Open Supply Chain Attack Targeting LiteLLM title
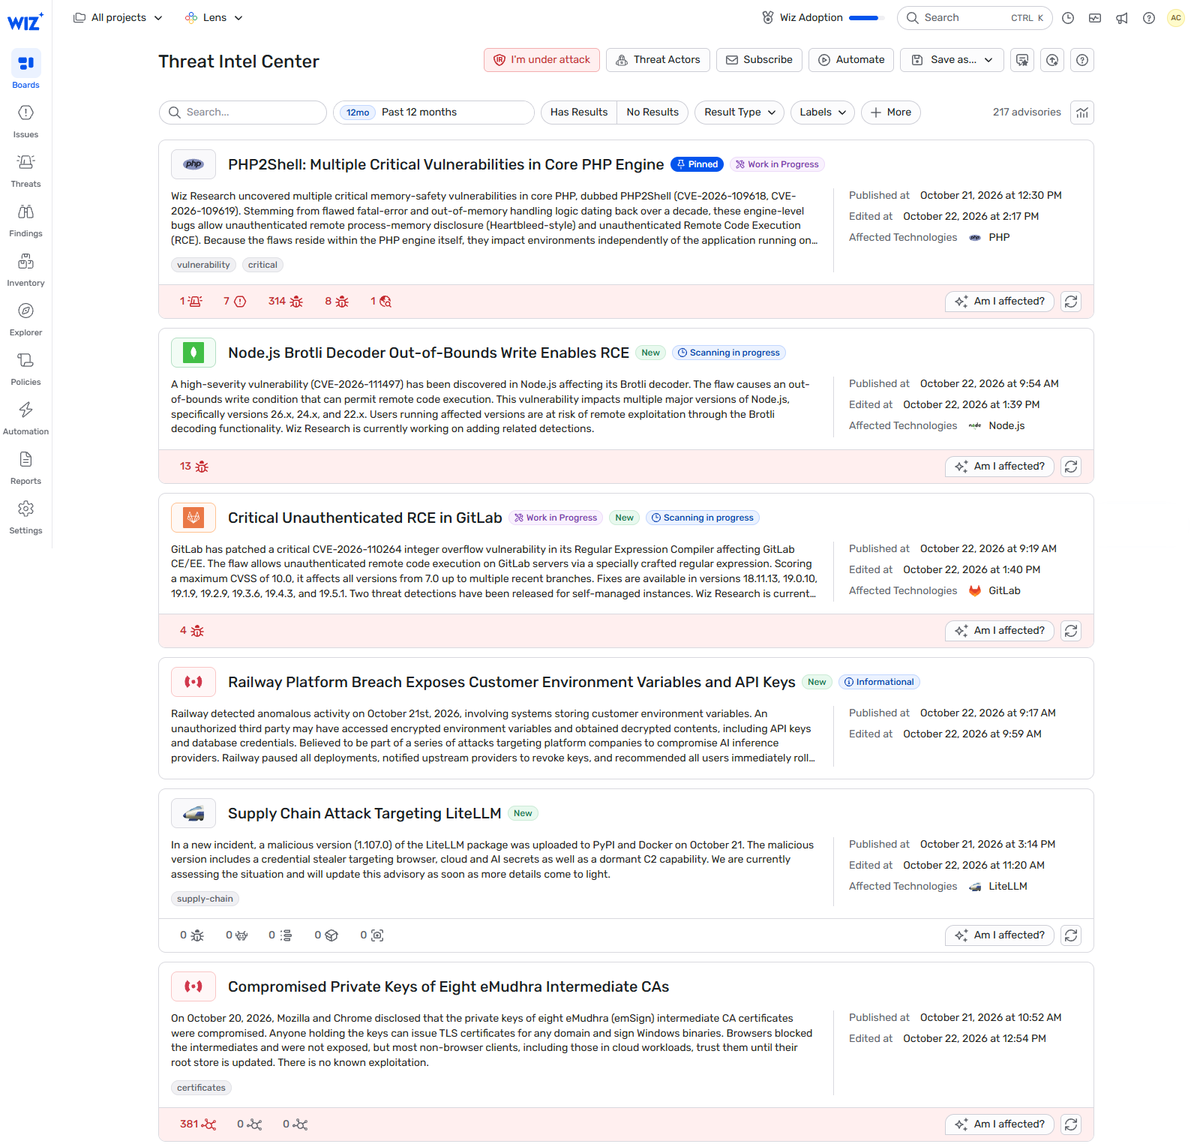 point(365,814)
